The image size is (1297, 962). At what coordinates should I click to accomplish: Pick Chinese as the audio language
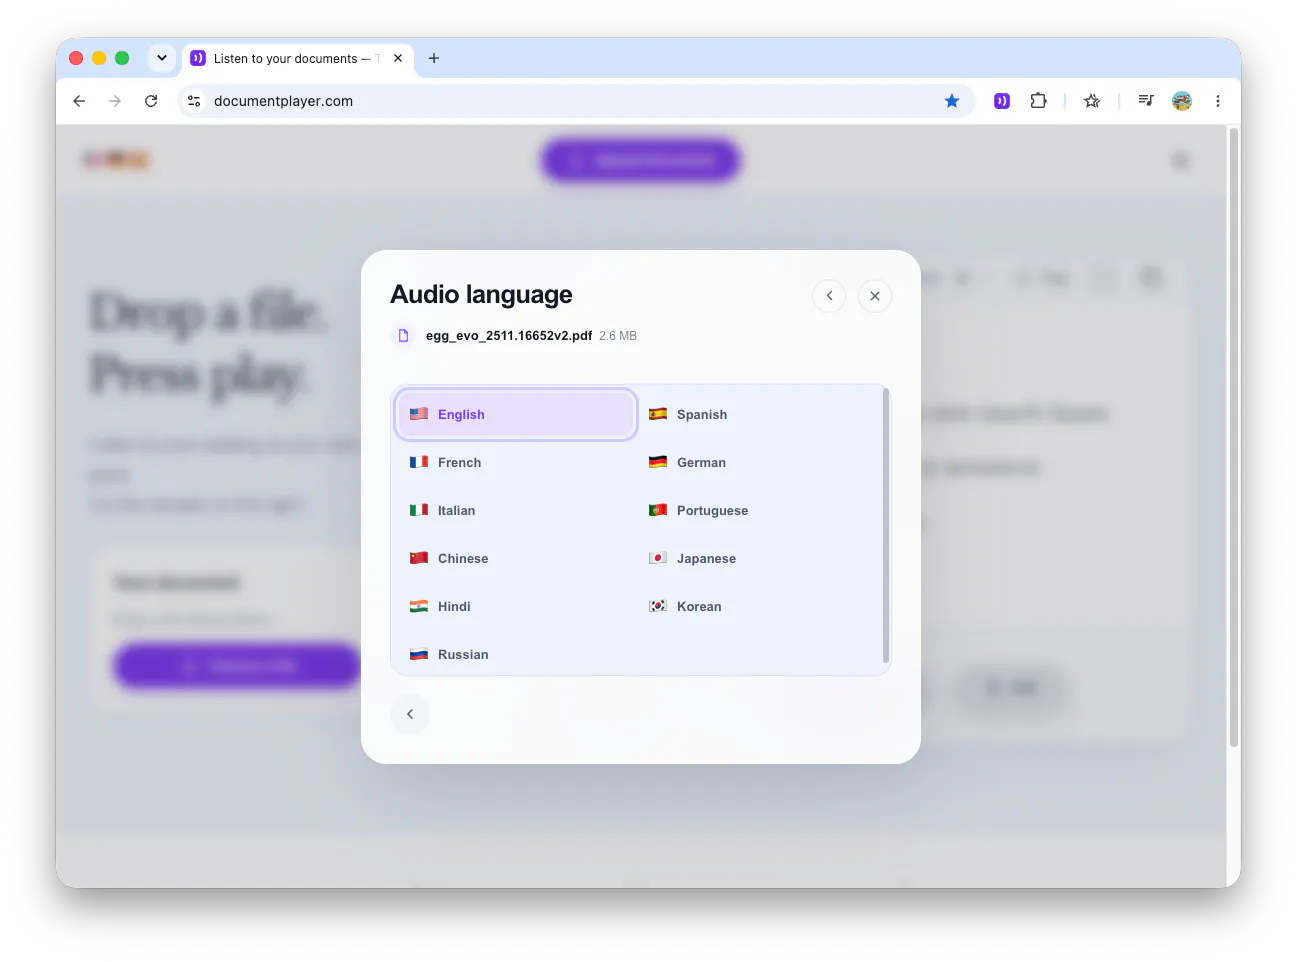[516, 558]
